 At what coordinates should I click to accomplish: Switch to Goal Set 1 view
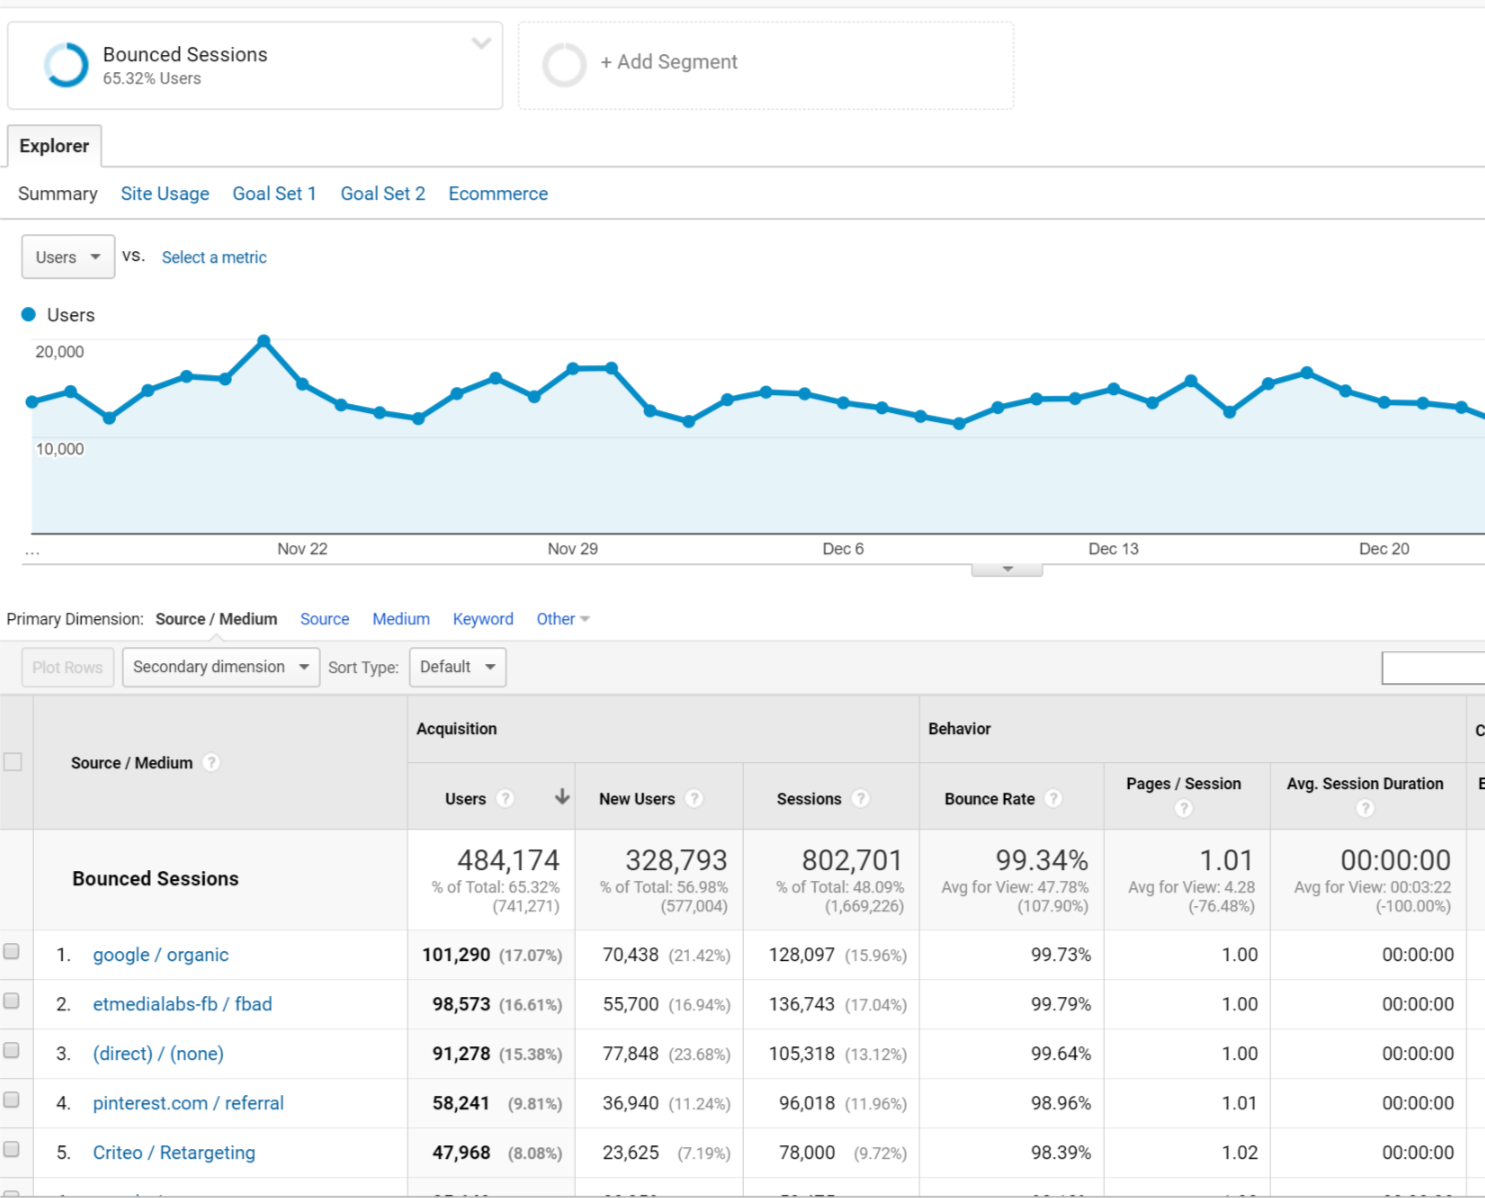[274, 194]
